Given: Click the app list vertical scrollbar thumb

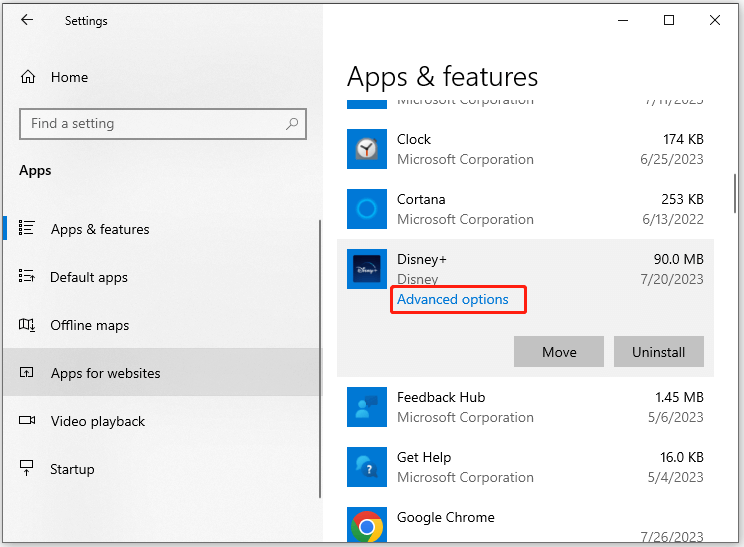Looking at the screenshot, I should [x=735, y=194].
